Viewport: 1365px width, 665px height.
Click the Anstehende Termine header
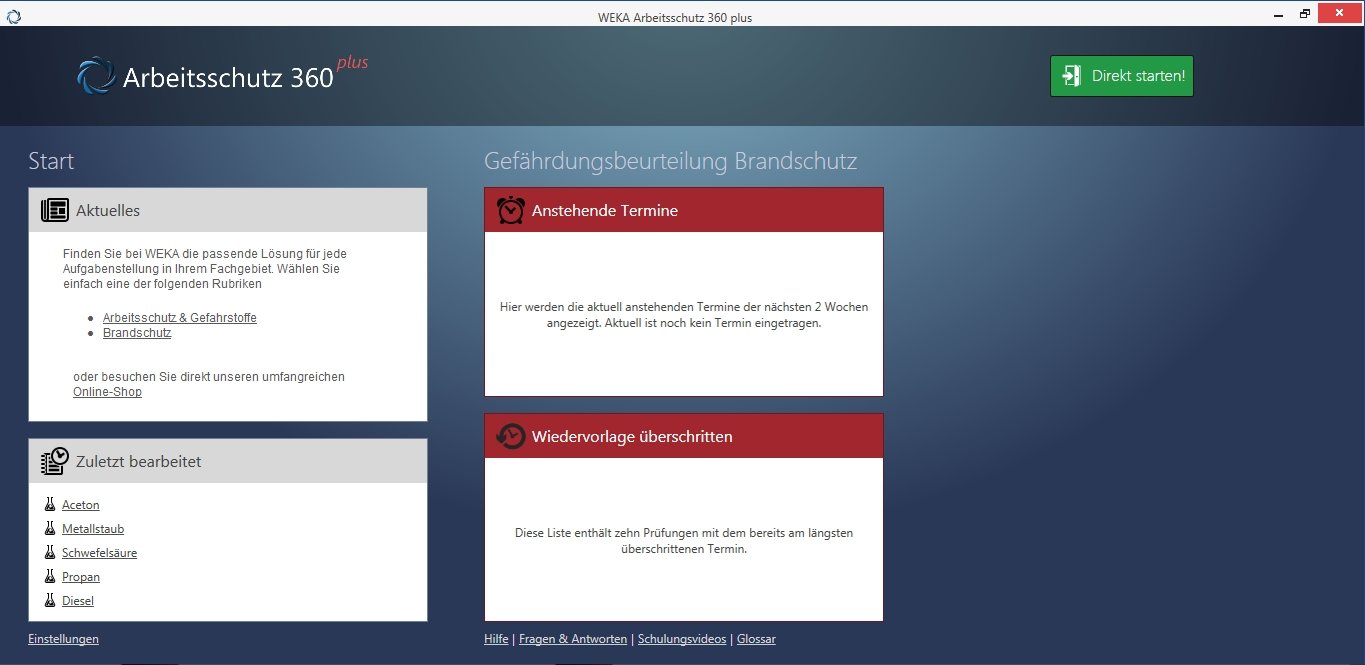[684, 210]
